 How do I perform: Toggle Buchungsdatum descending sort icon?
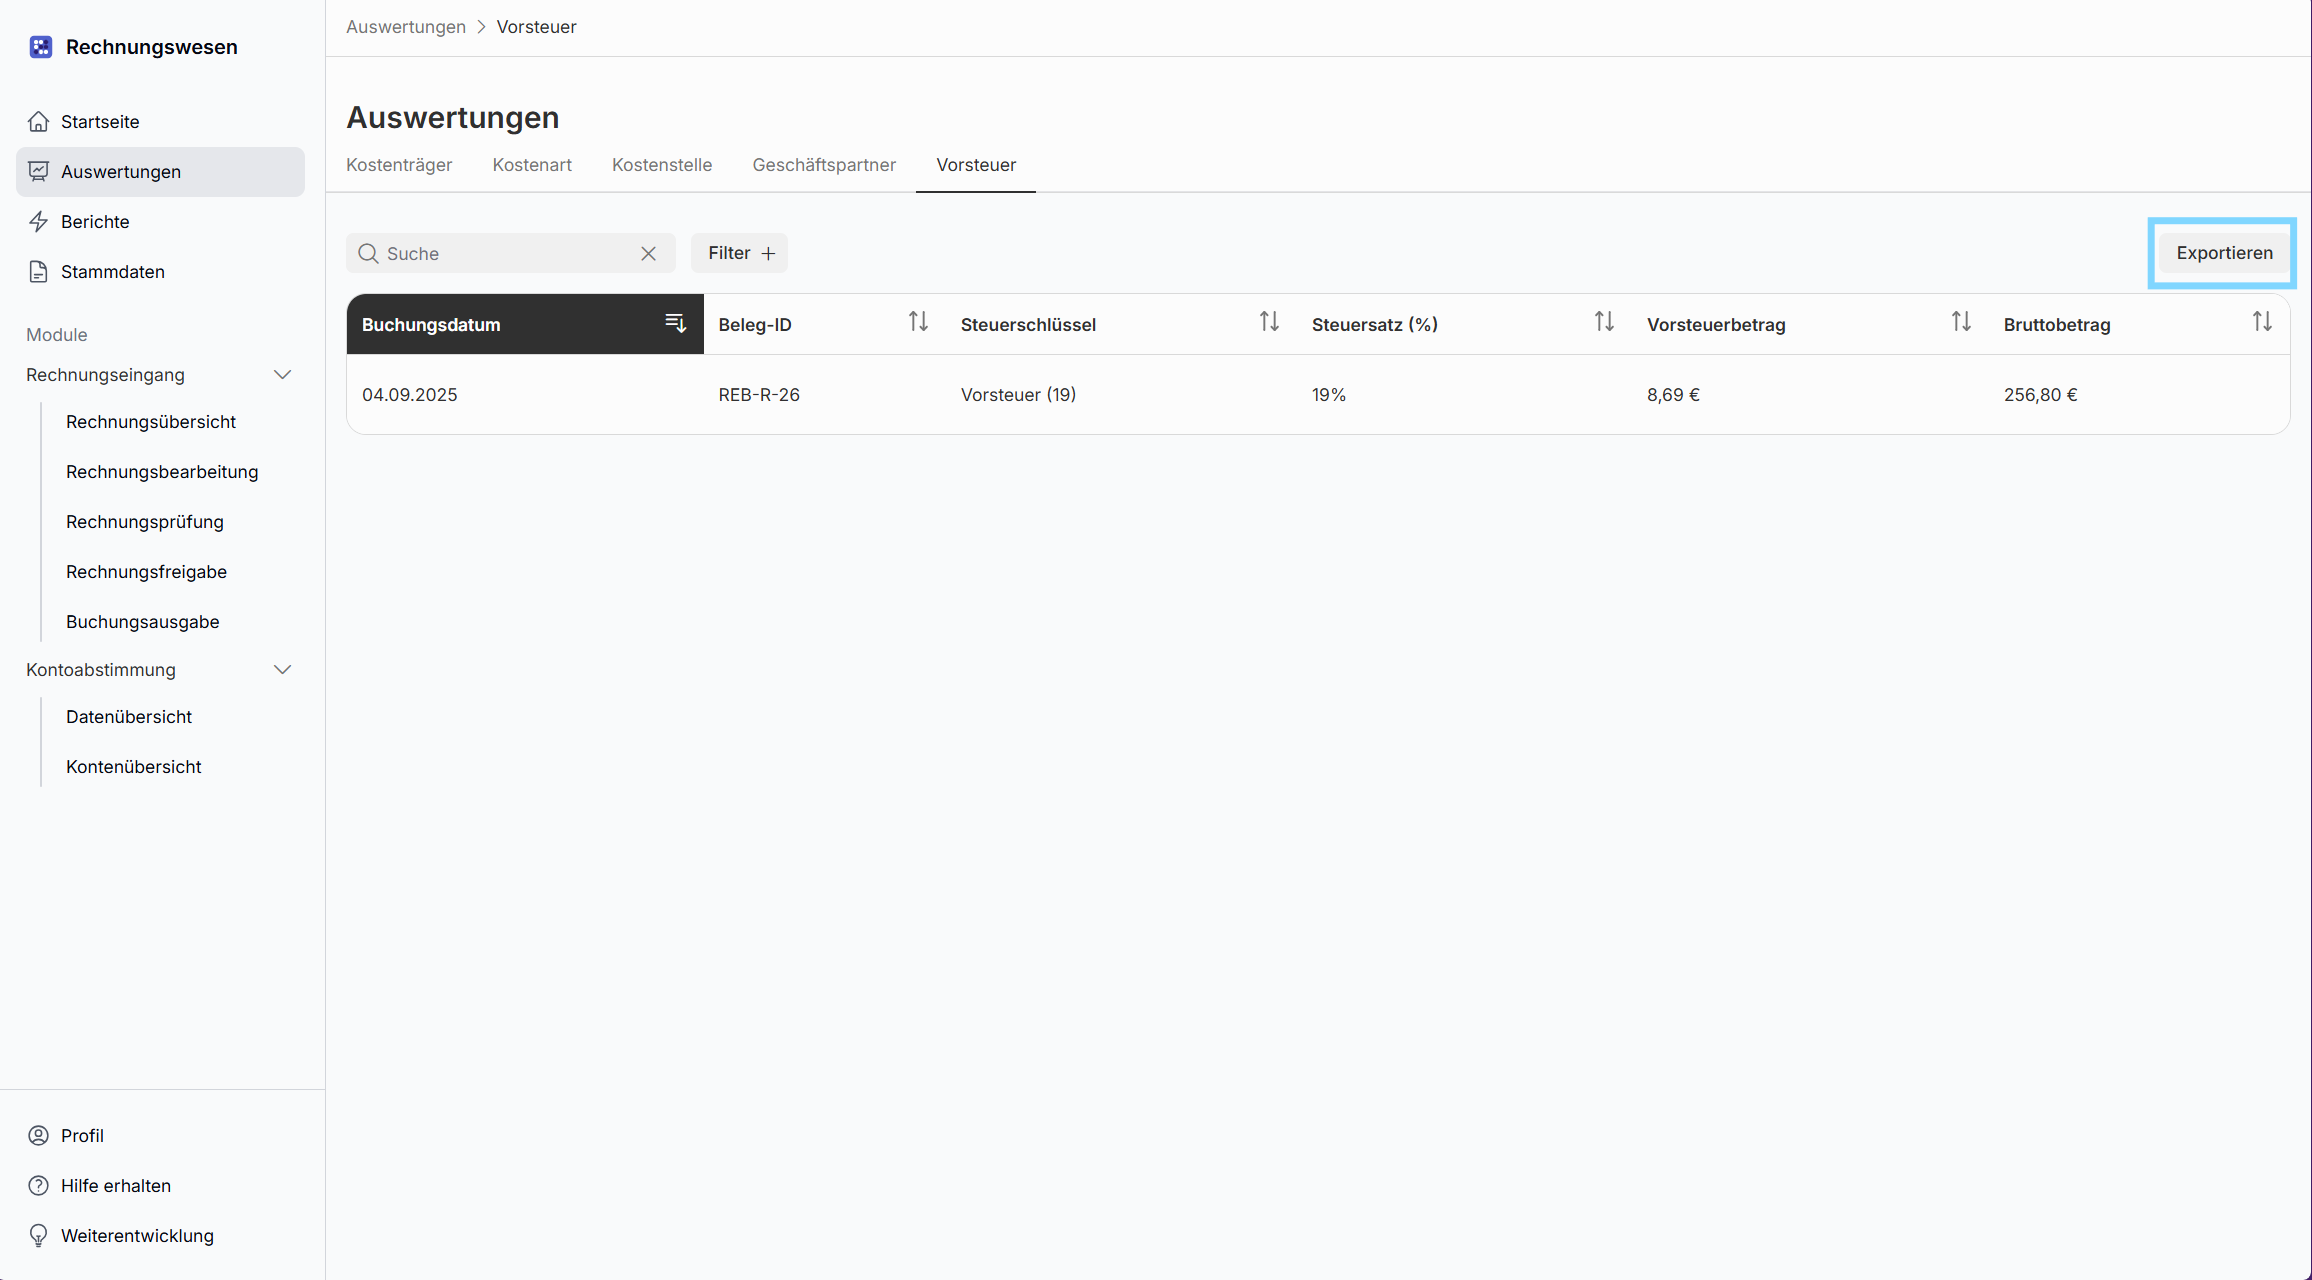[x=675, y=323]
